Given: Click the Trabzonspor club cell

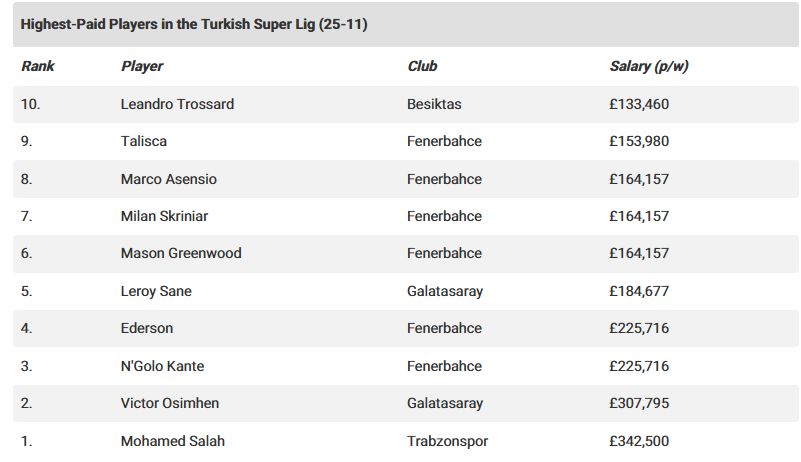Looking at the screenshot, I should (447, 441).
